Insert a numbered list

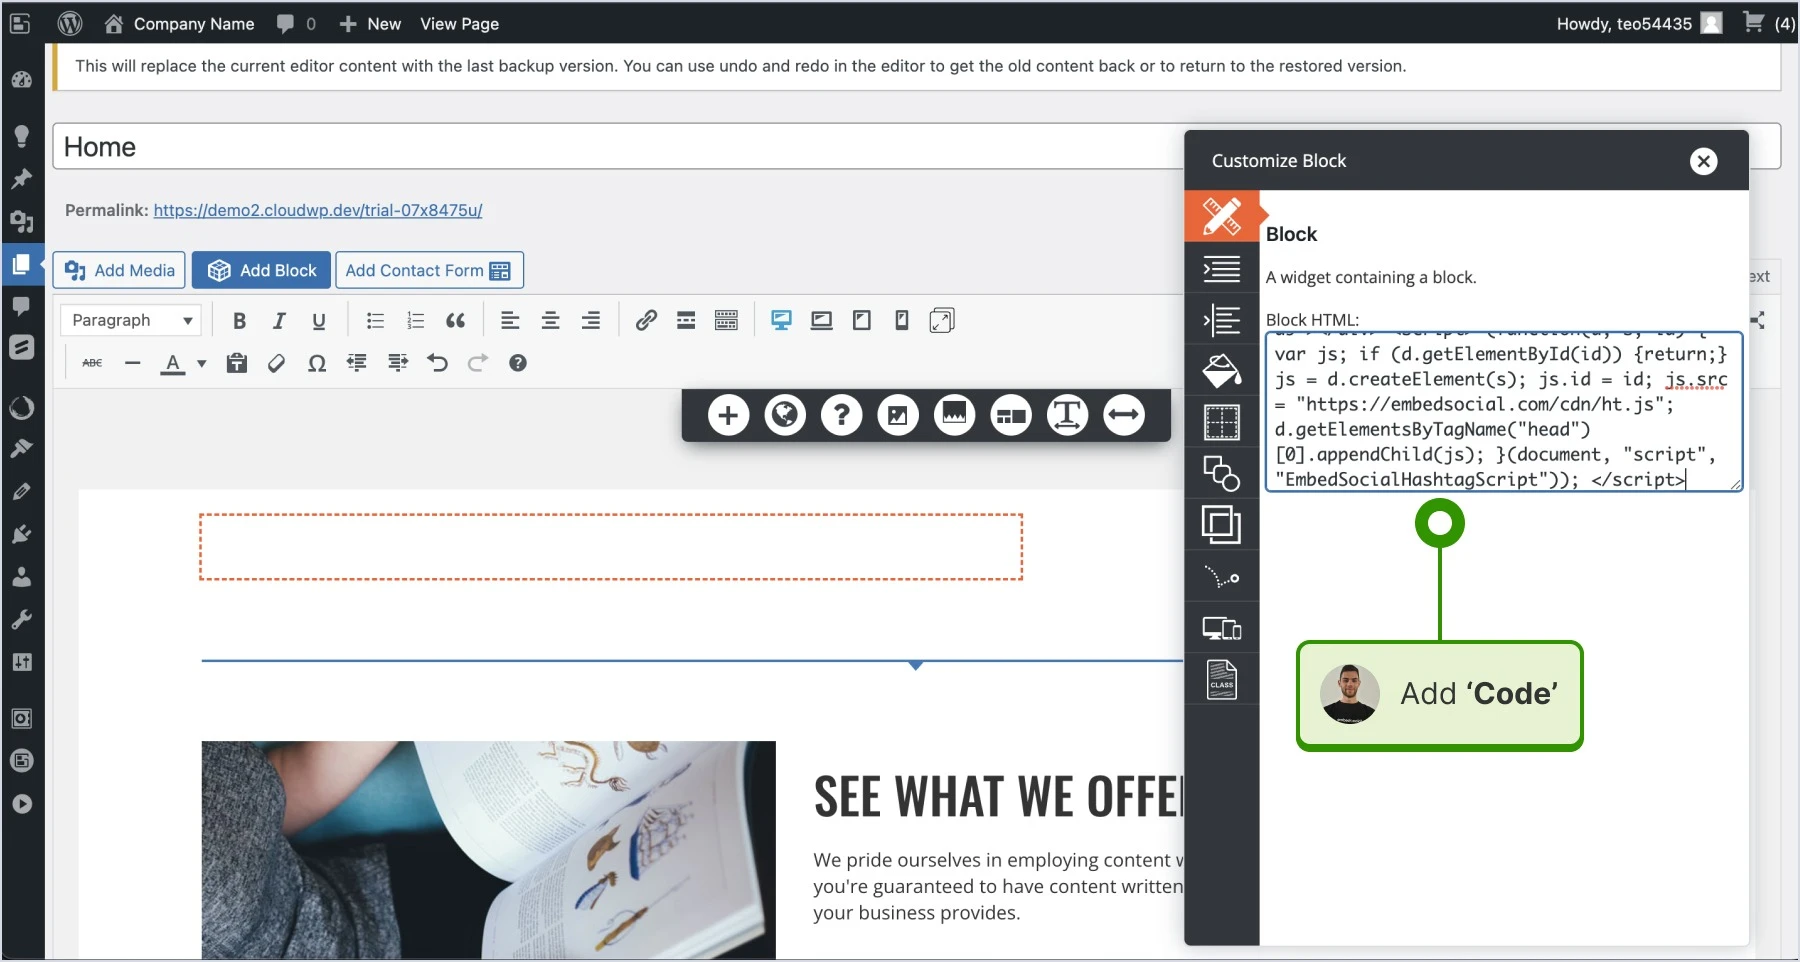tap(416, 320)
